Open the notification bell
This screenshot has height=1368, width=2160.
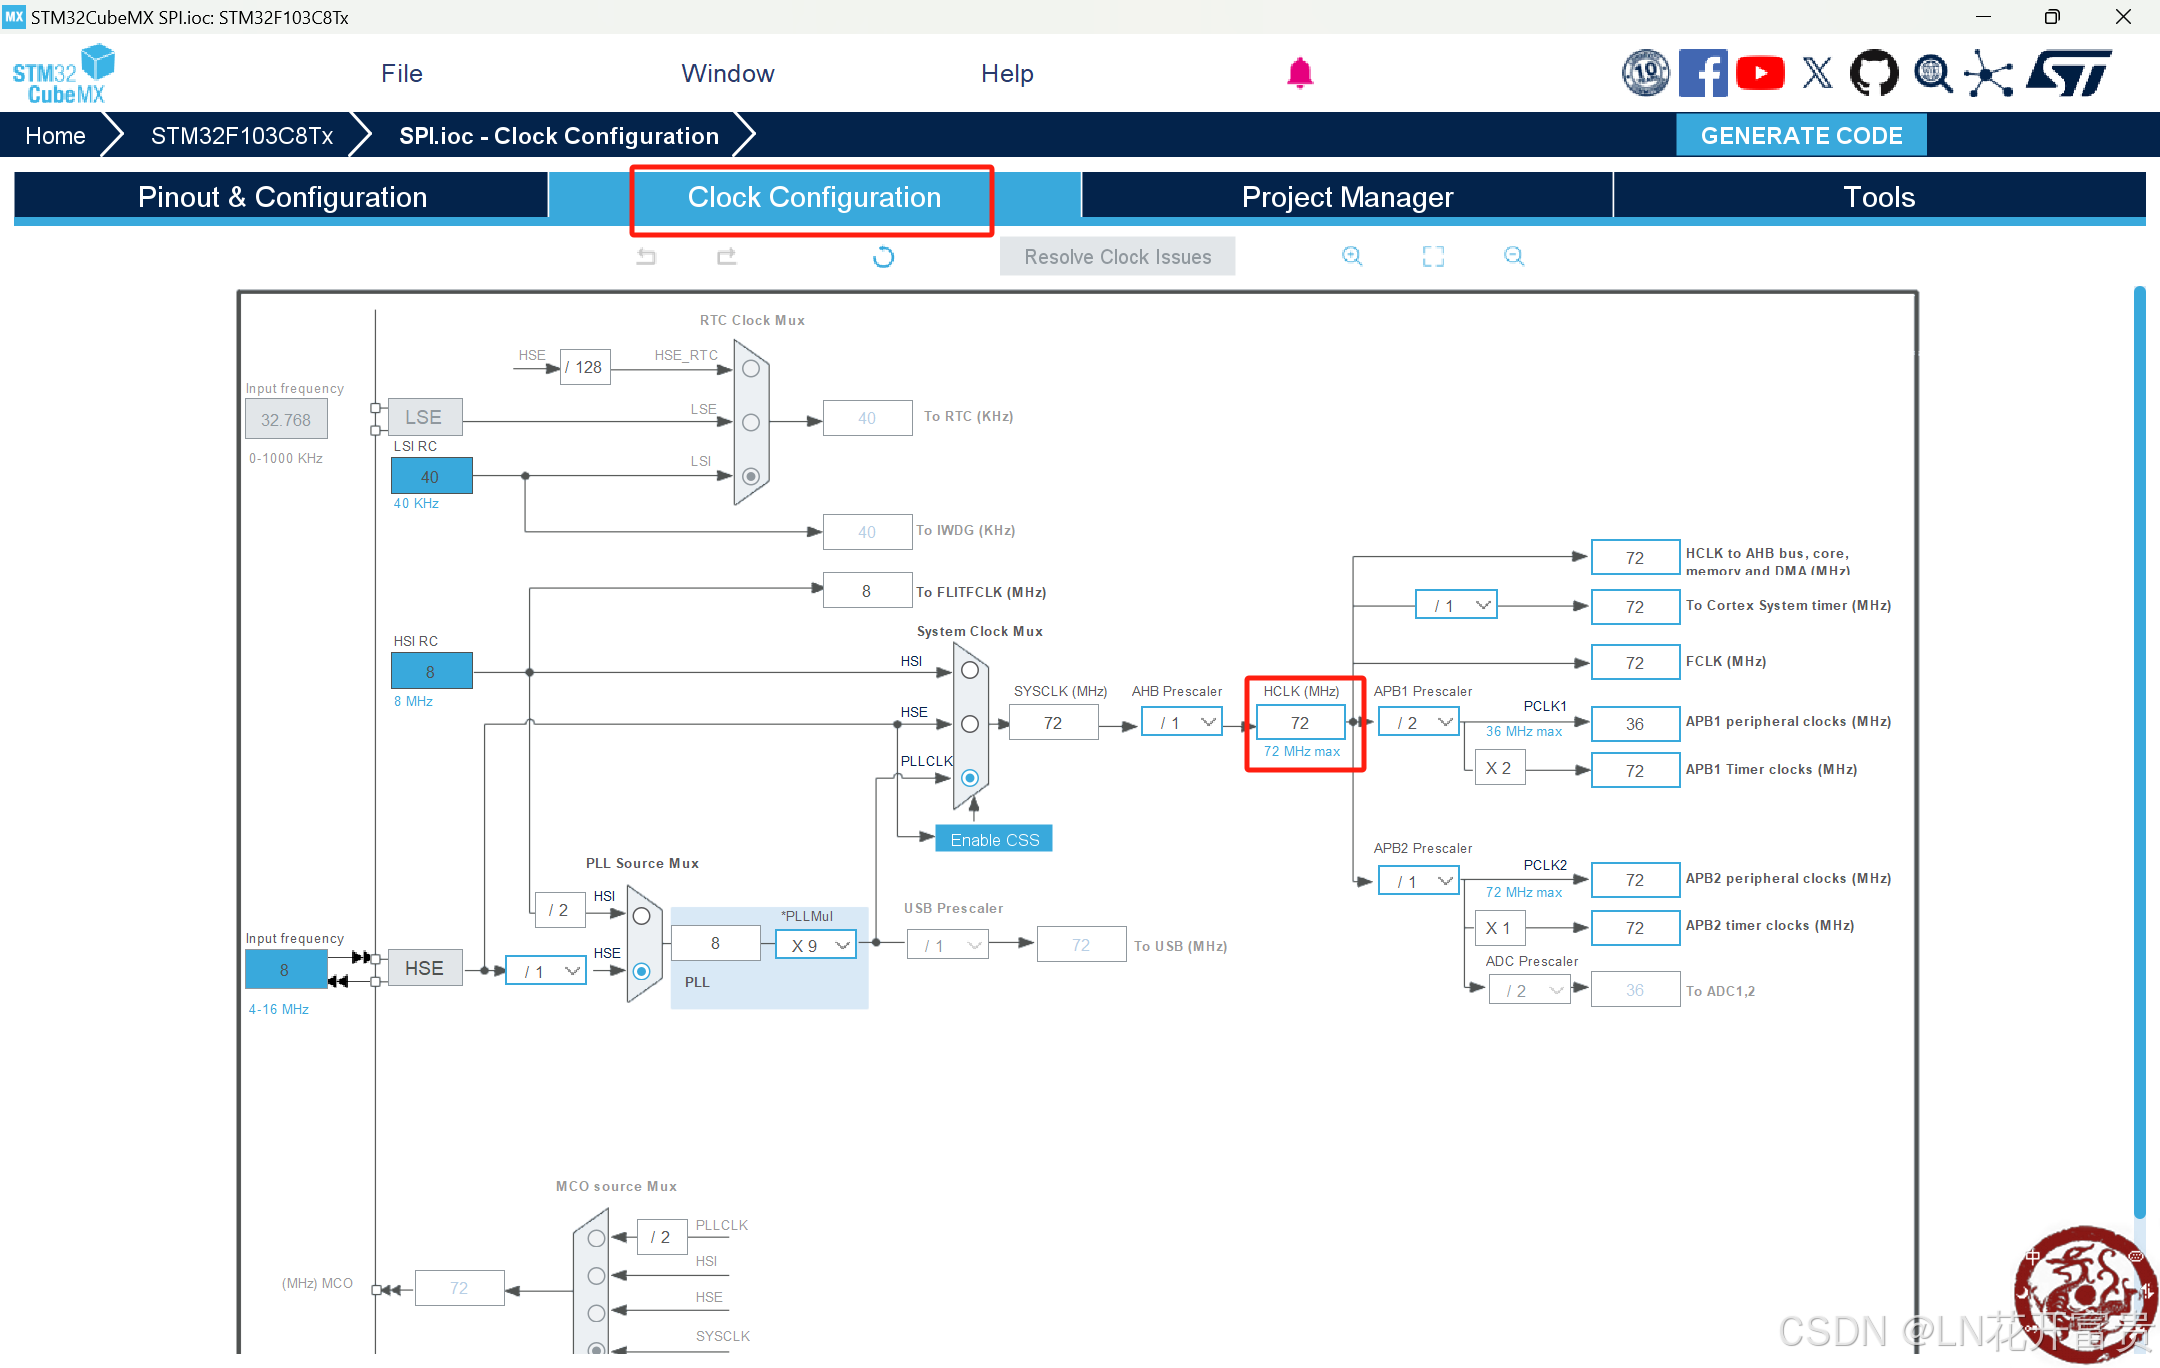pos(1299,73)
